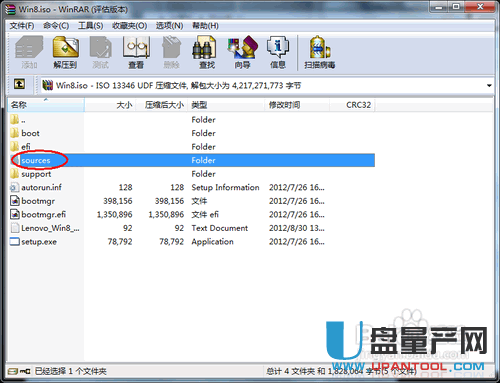Select the parent '..' folder icon
The width and height of the screenshot is (500, 383).
pyautogui.click(x=15, y=120)
